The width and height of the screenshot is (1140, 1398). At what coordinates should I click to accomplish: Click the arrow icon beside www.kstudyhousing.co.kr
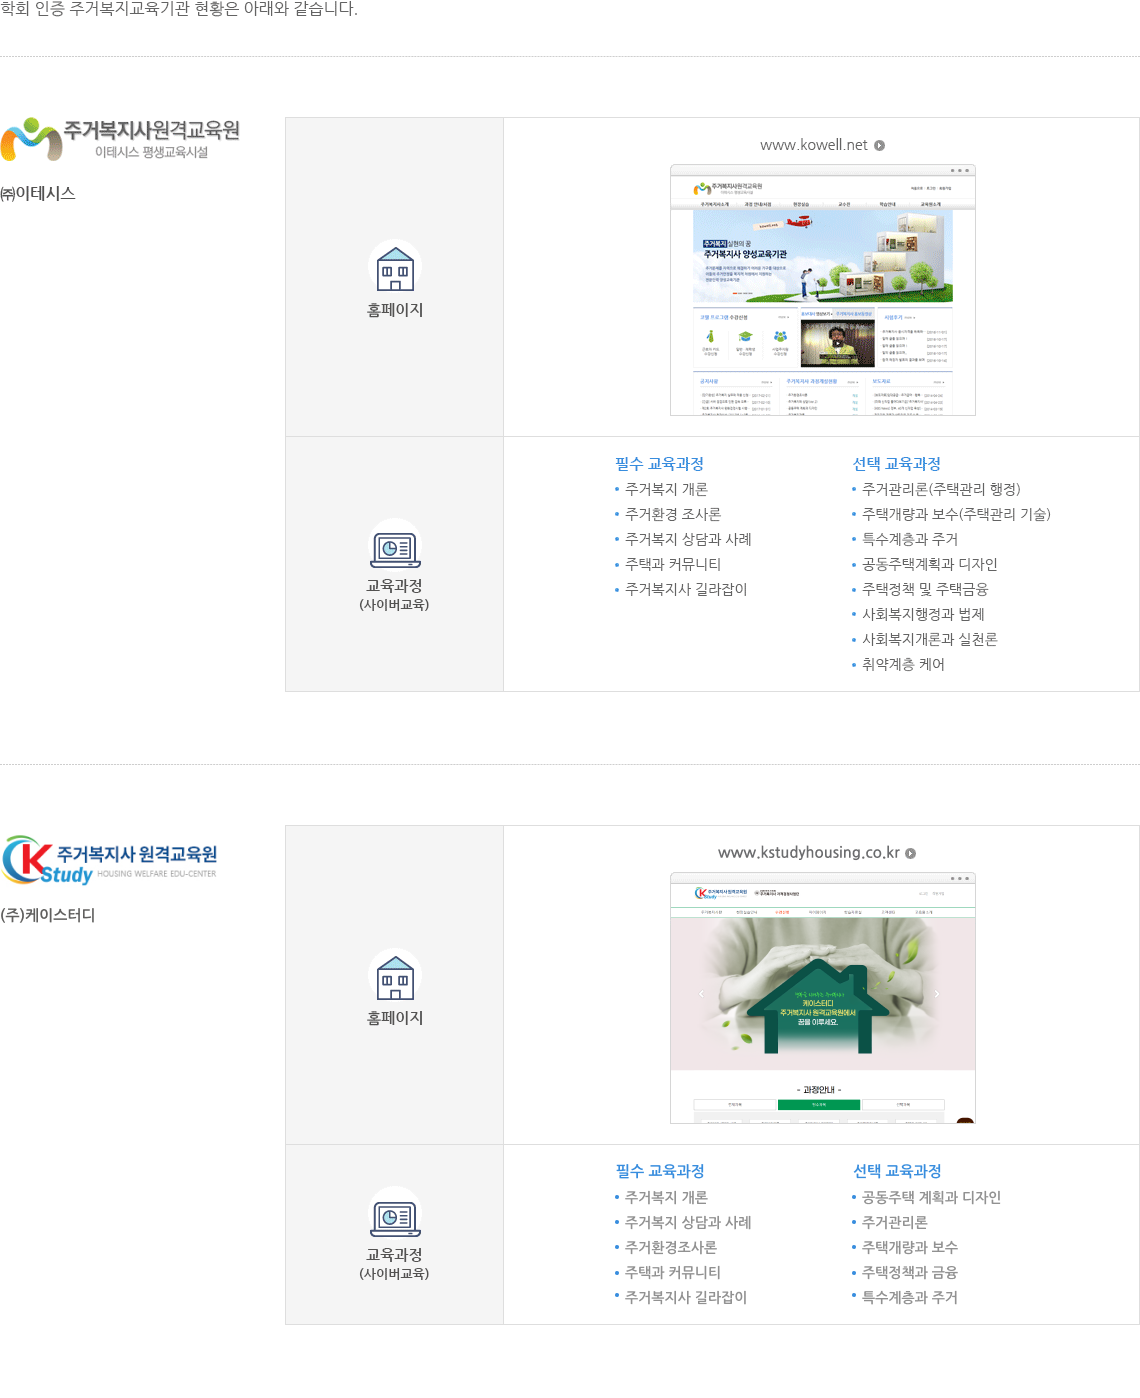point(911,853)
